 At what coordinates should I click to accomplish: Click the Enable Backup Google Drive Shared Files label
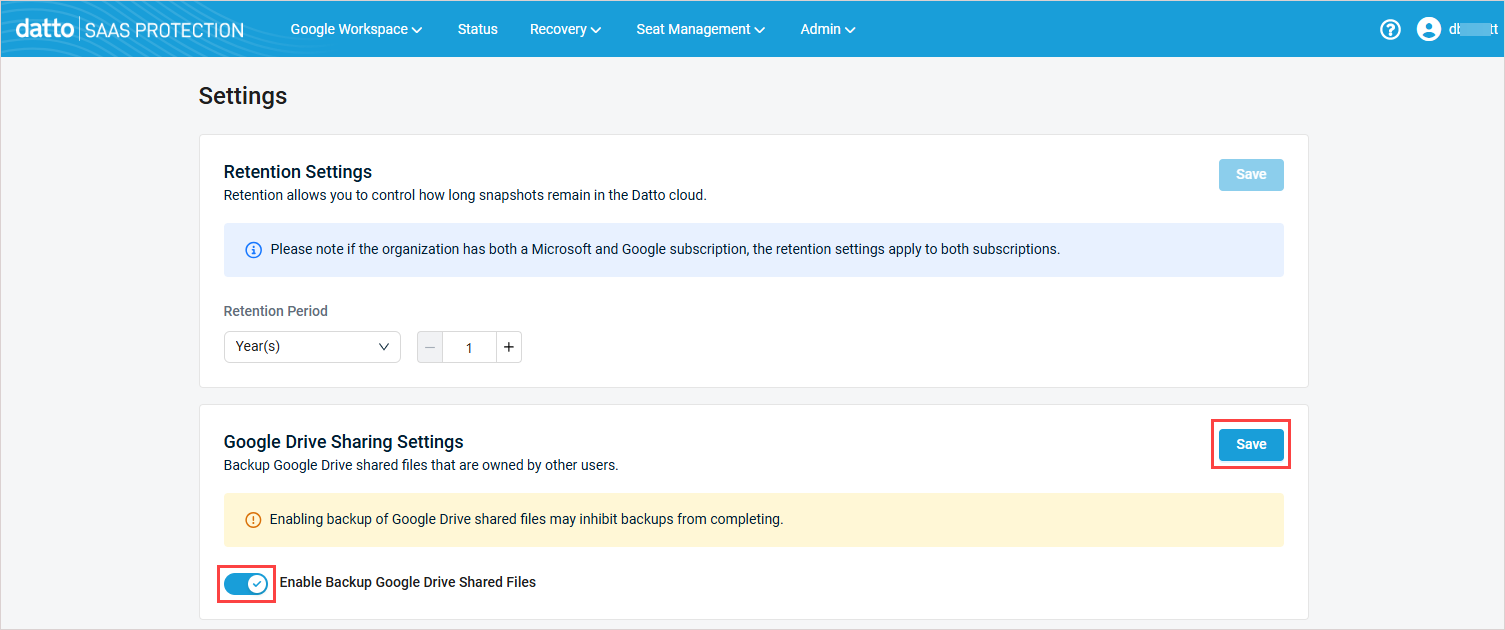coord(407,582)
